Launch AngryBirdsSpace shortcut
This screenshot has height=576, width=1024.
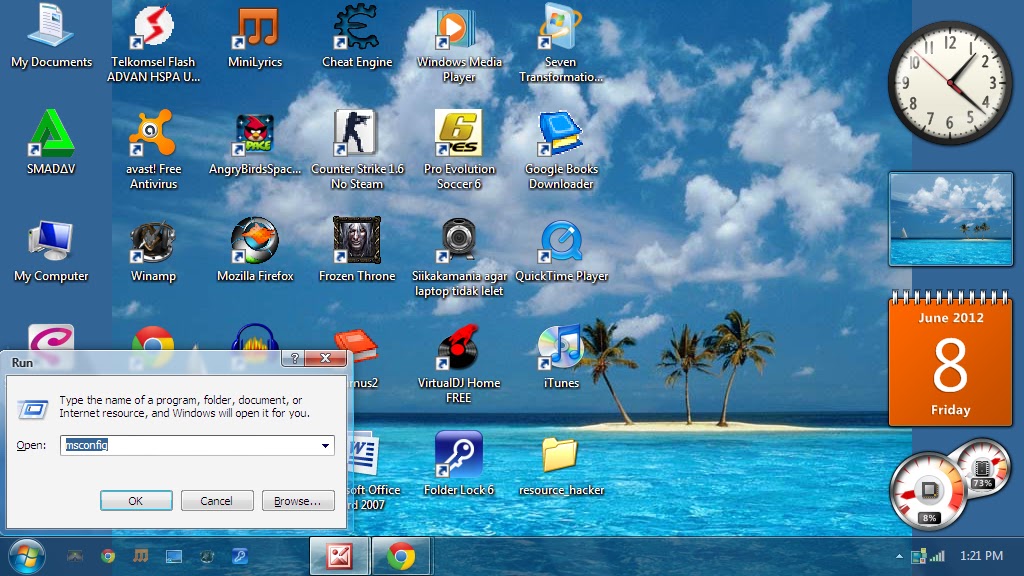[255, 144]
